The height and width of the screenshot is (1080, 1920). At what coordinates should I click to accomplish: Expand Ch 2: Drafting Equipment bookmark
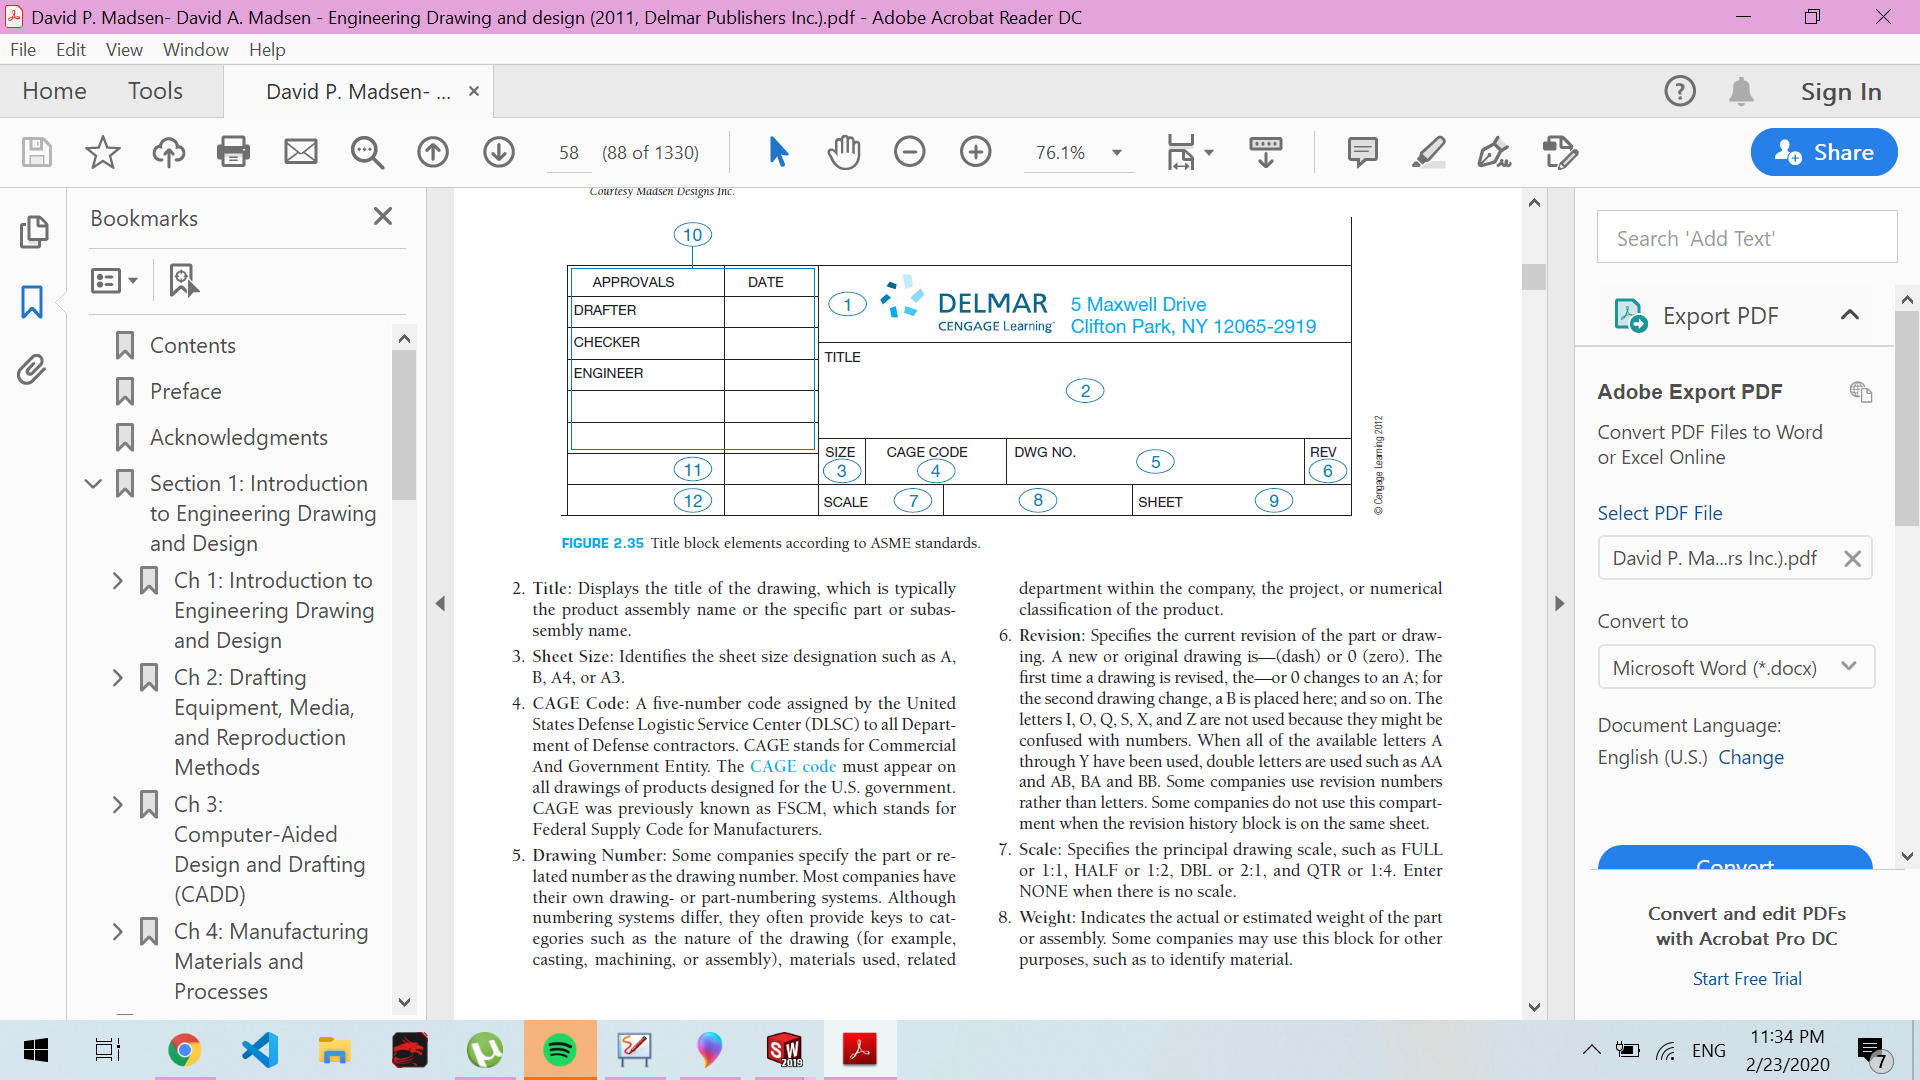point(118,678)
